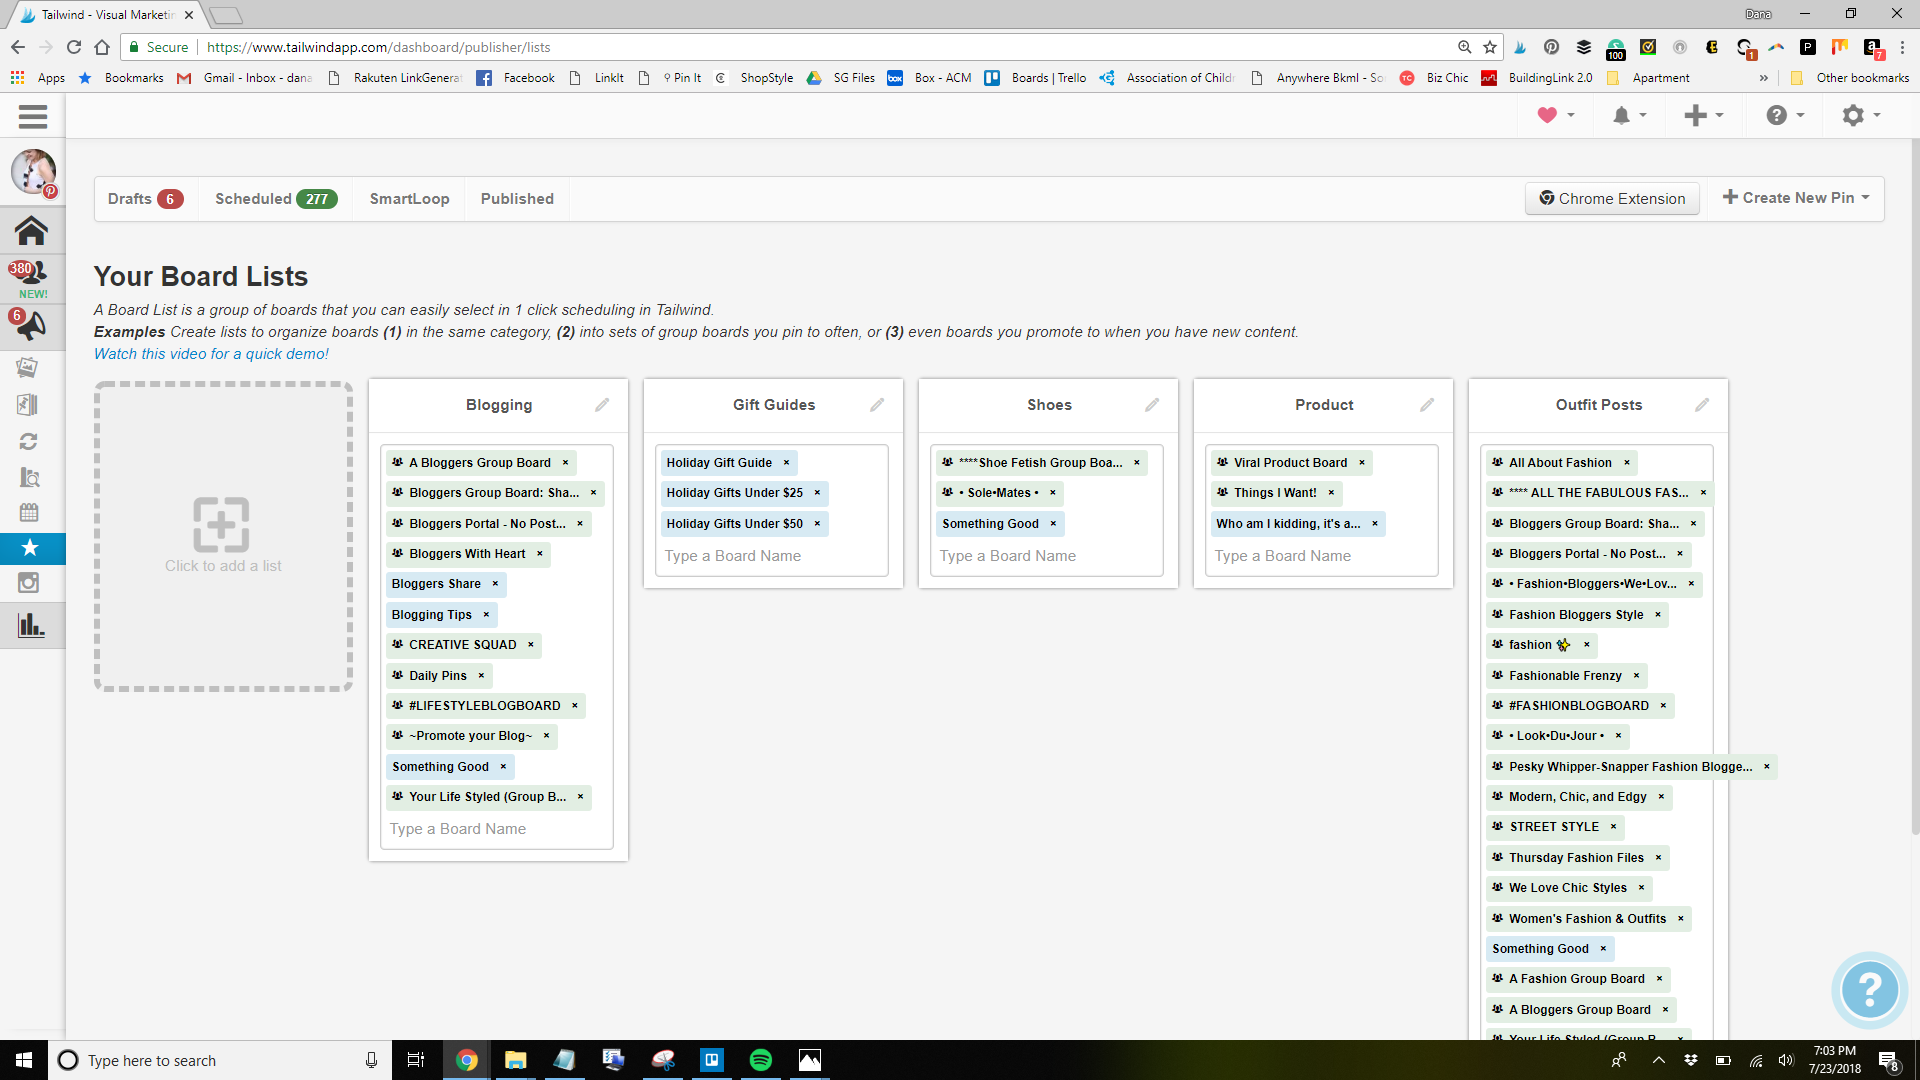
Task: Edit the Outfit Posts list with the pencil icon
Action: coord(1702,405)
